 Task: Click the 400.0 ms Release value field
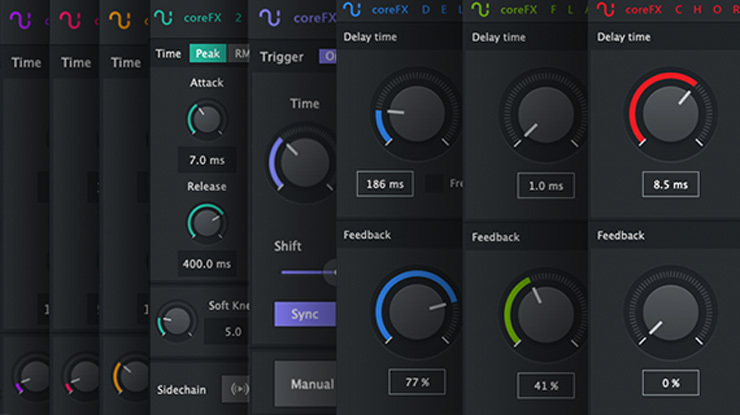207,263
